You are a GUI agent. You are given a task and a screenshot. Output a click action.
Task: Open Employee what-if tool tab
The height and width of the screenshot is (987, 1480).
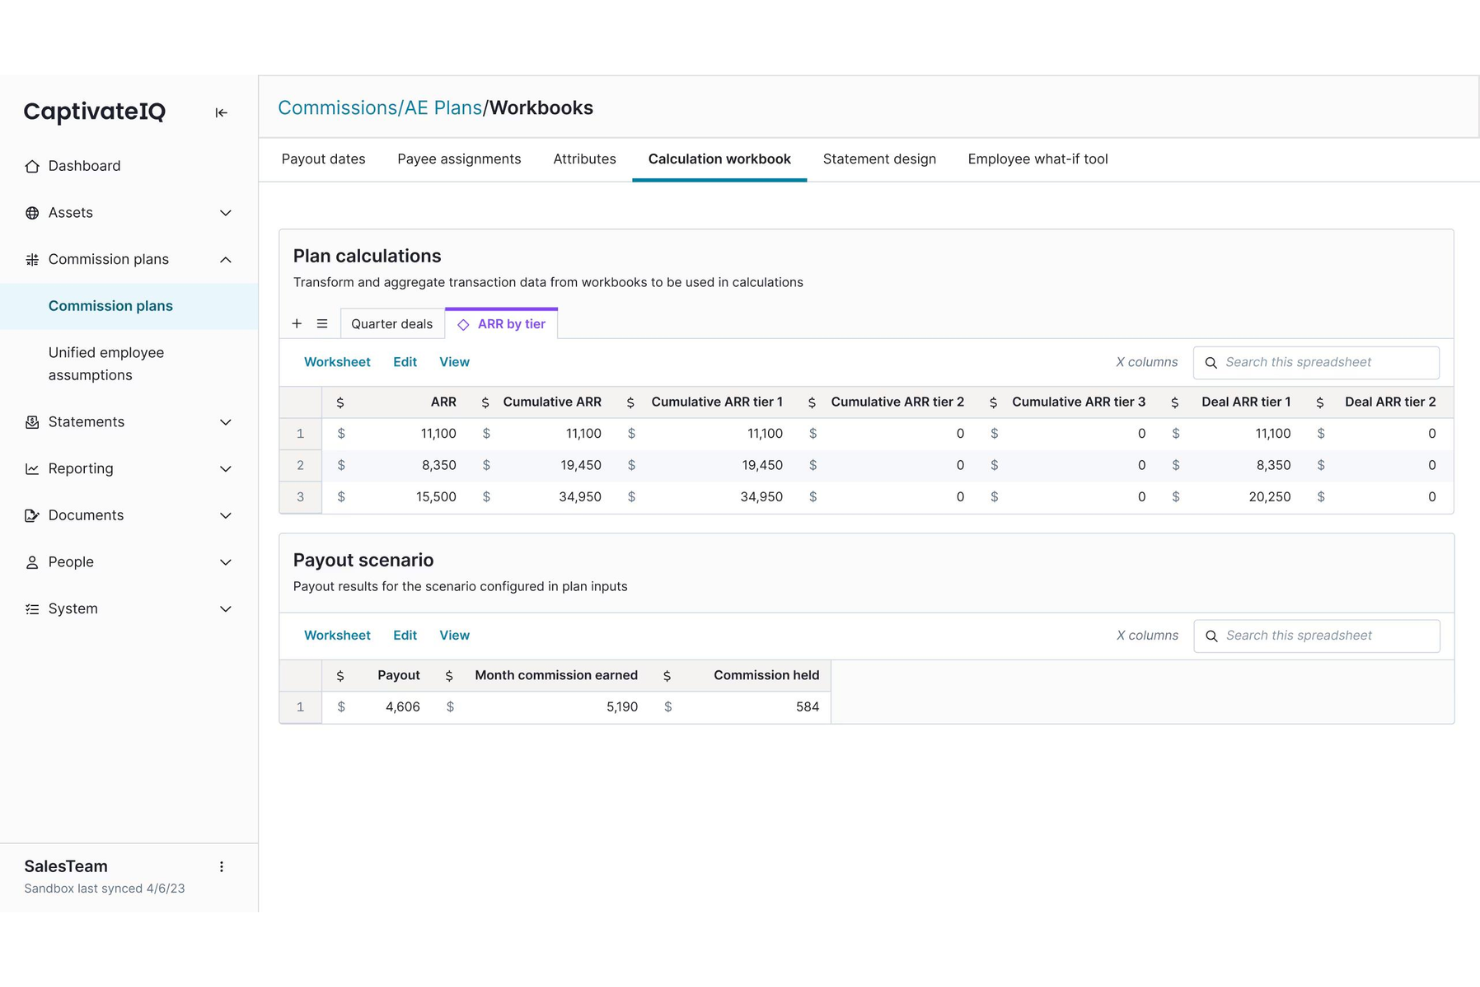pos(1038,159)
